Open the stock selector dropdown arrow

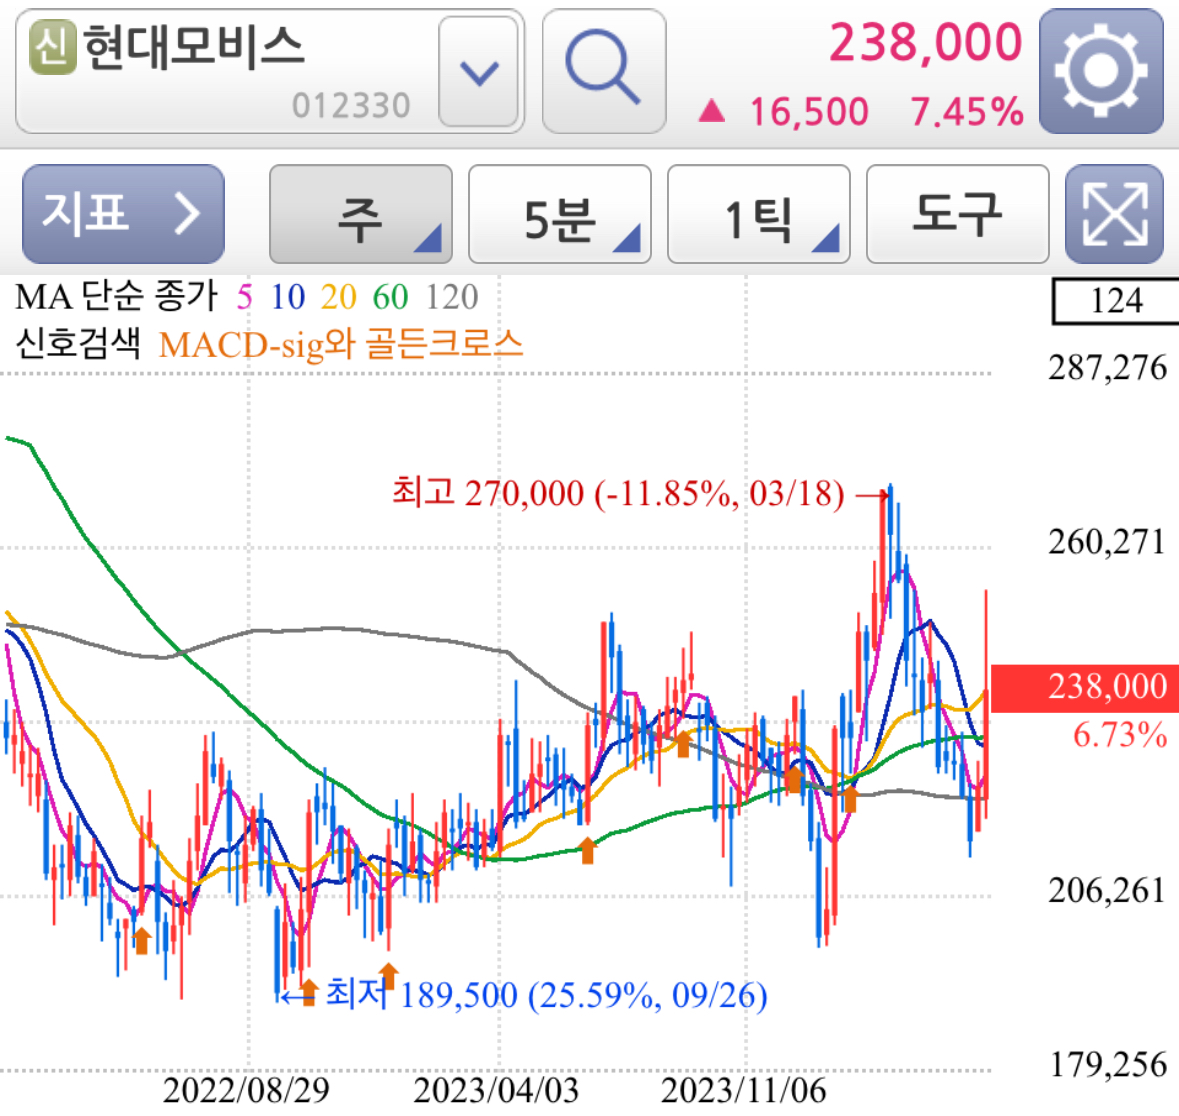[479, 71]
